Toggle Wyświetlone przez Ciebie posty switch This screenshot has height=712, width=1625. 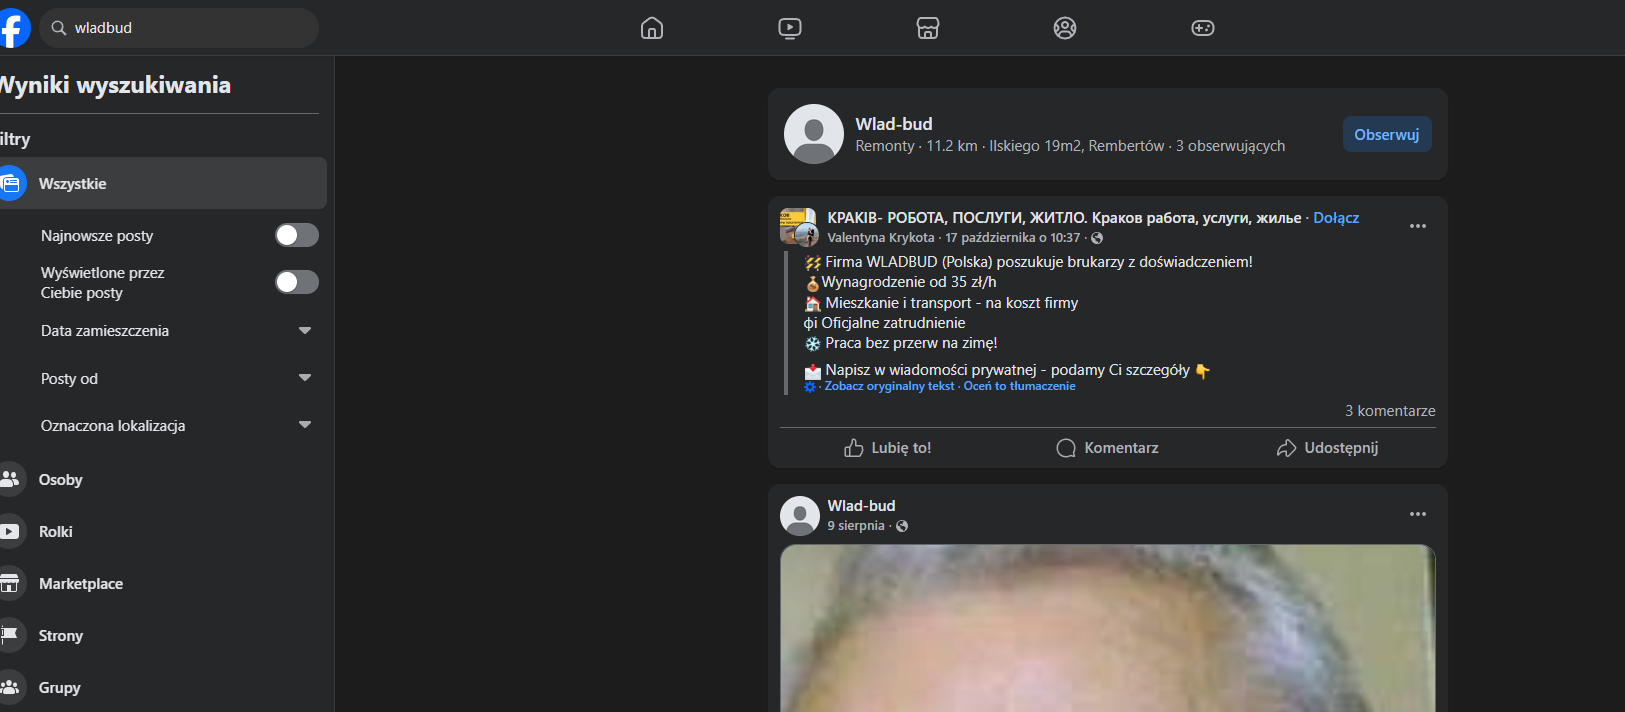296,282
